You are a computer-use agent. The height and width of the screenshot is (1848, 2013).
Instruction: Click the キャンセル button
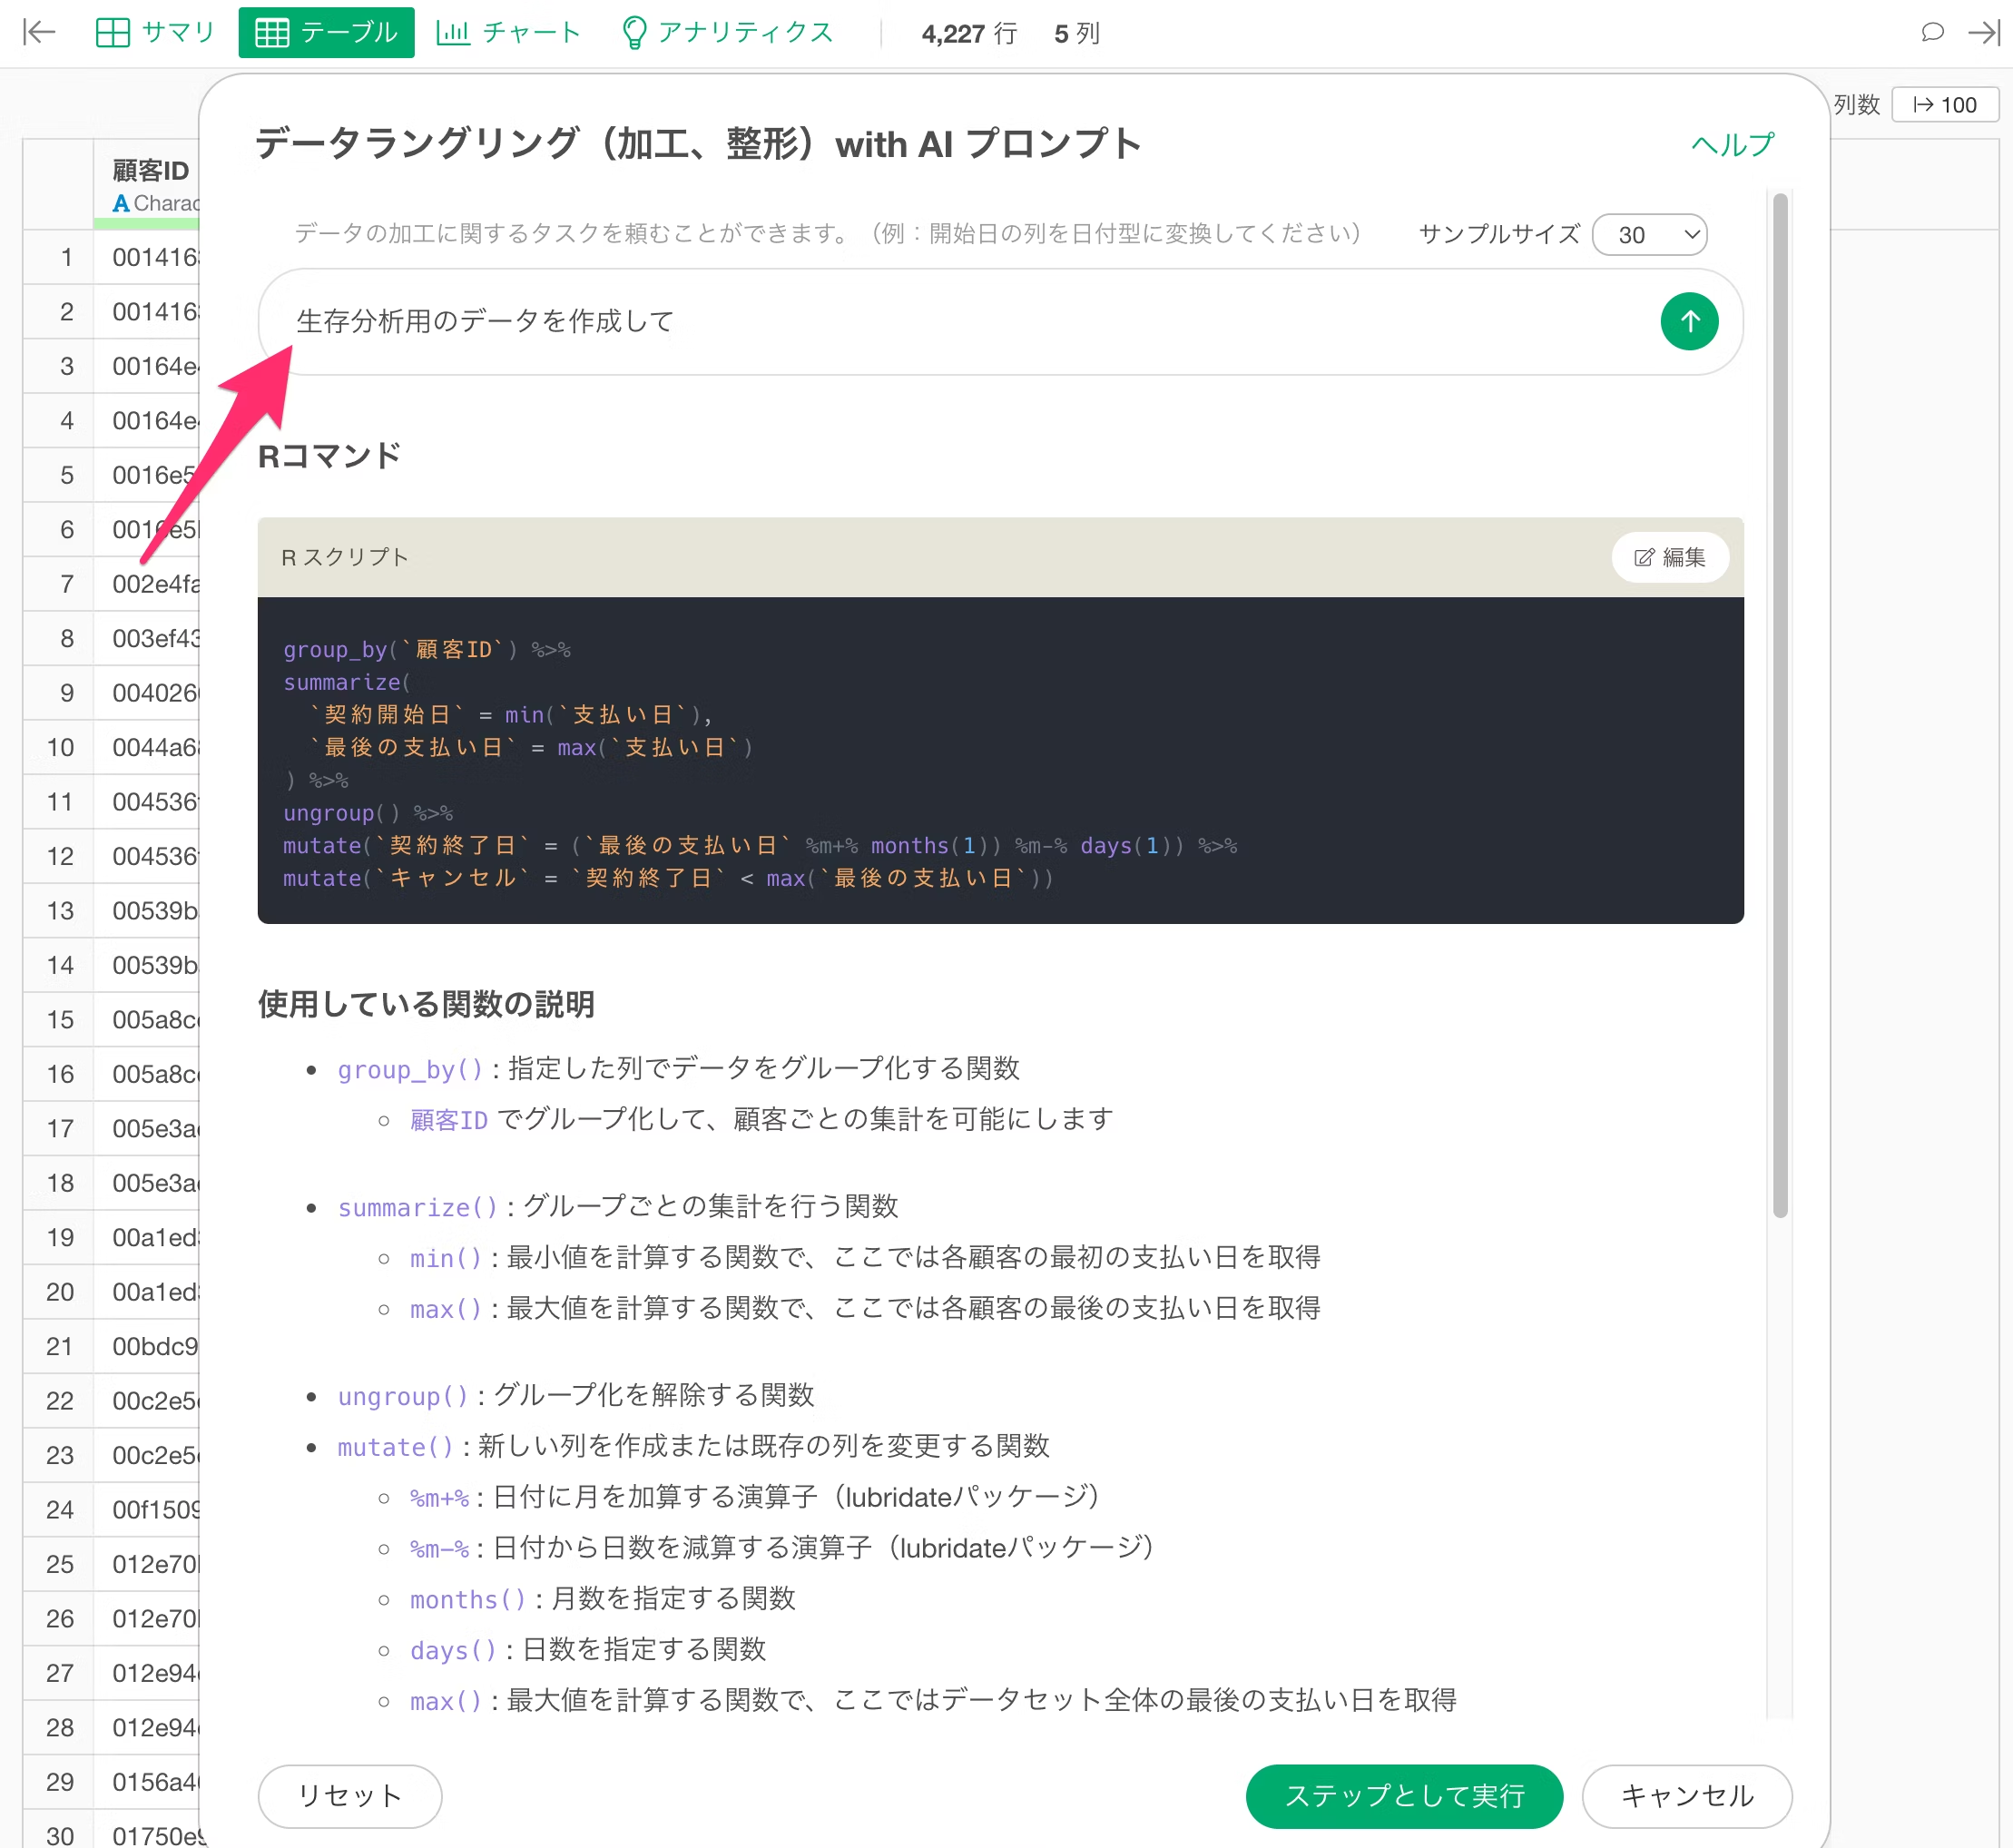(1686, 1795)
